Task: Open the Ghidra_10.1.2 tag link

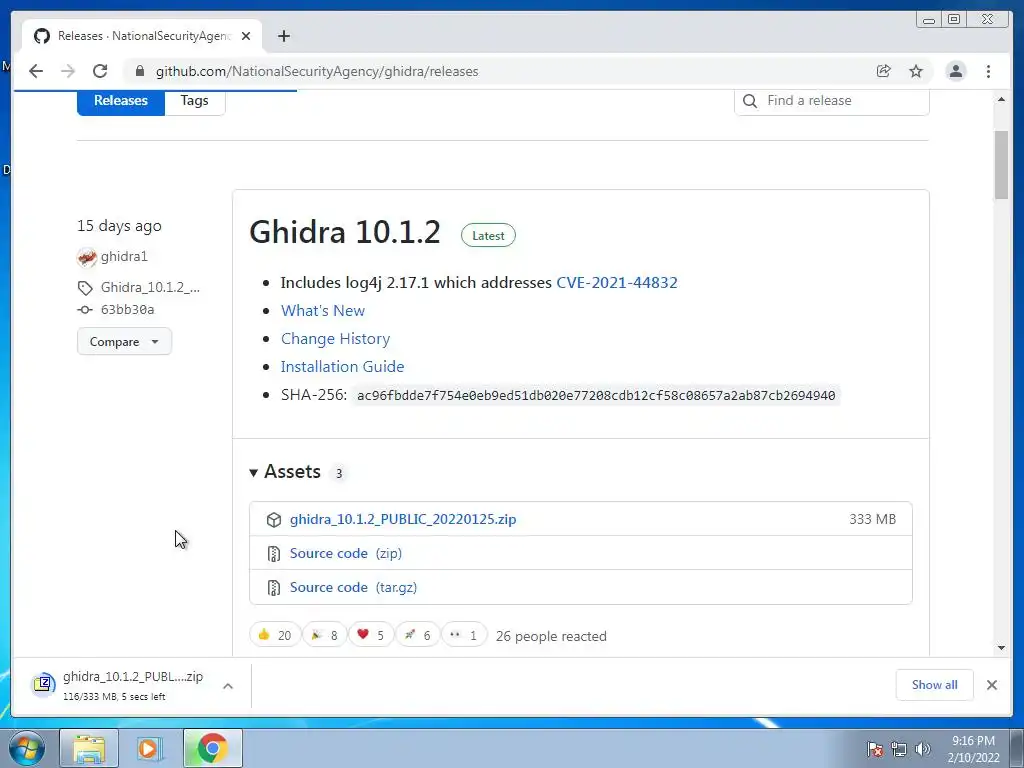Action: 150,287
